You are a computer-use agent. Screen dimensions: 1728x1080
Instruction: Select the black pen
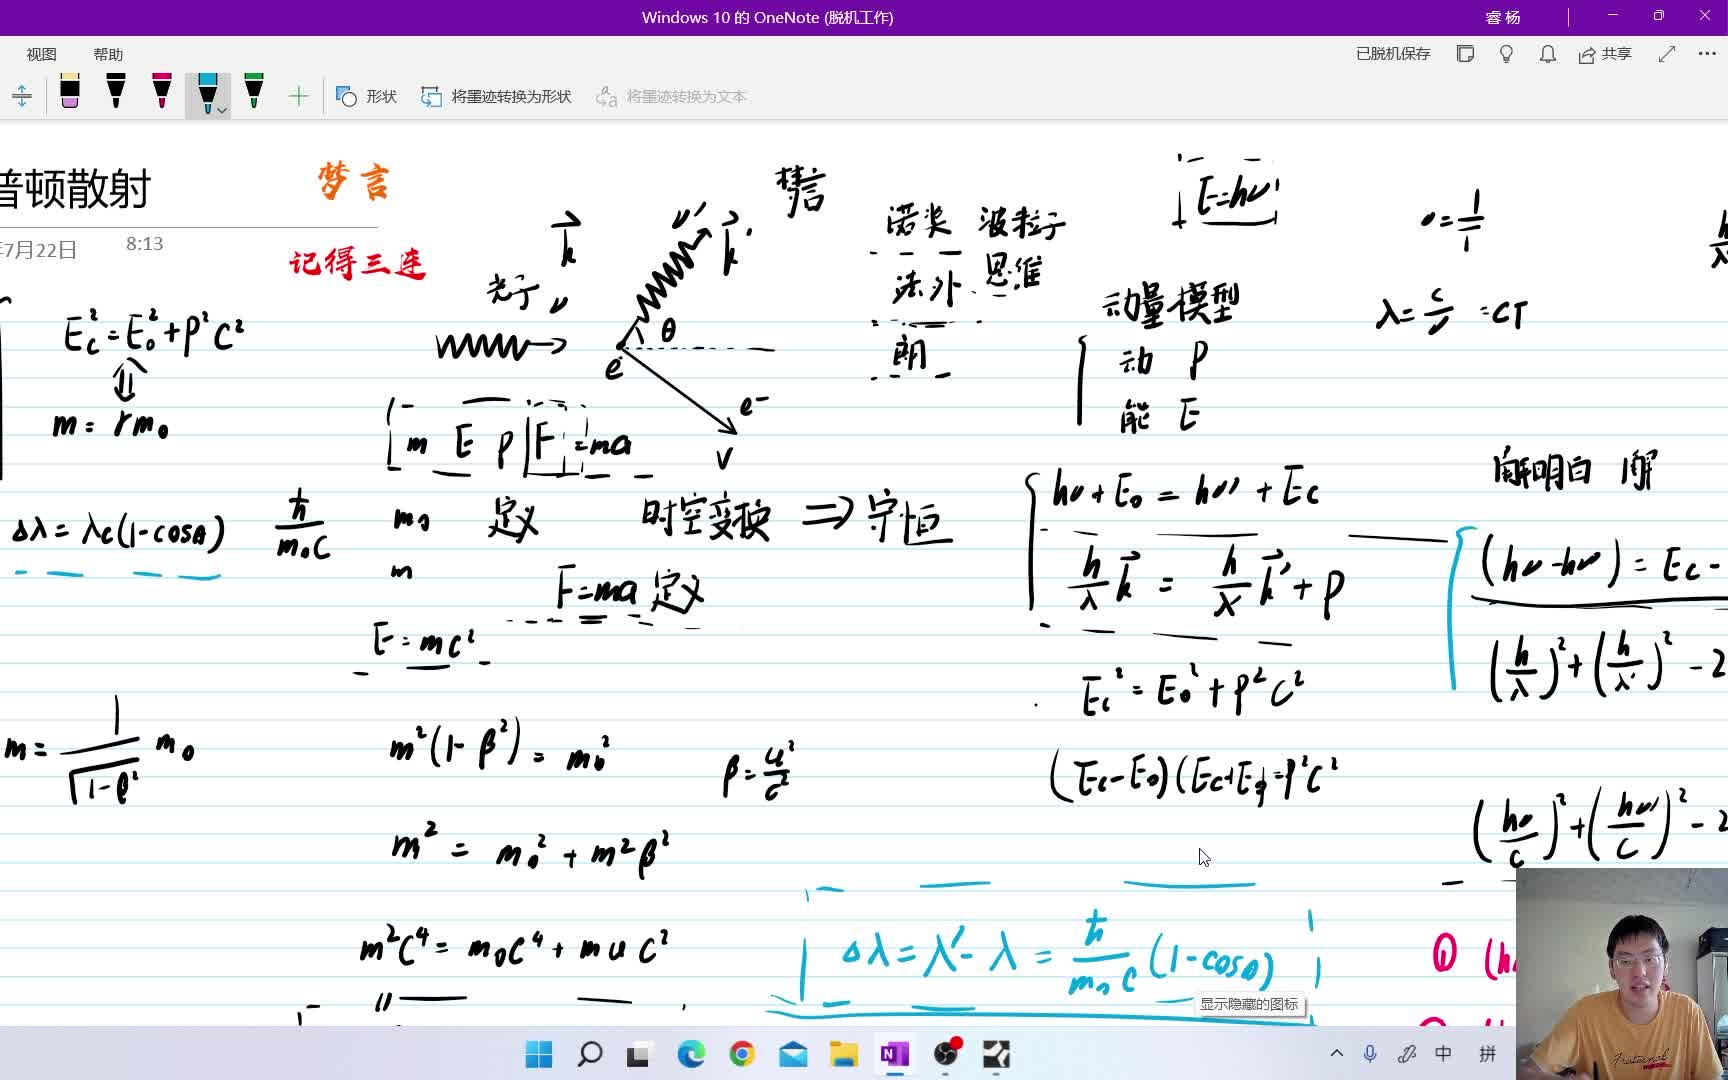[x=116, y=92]
